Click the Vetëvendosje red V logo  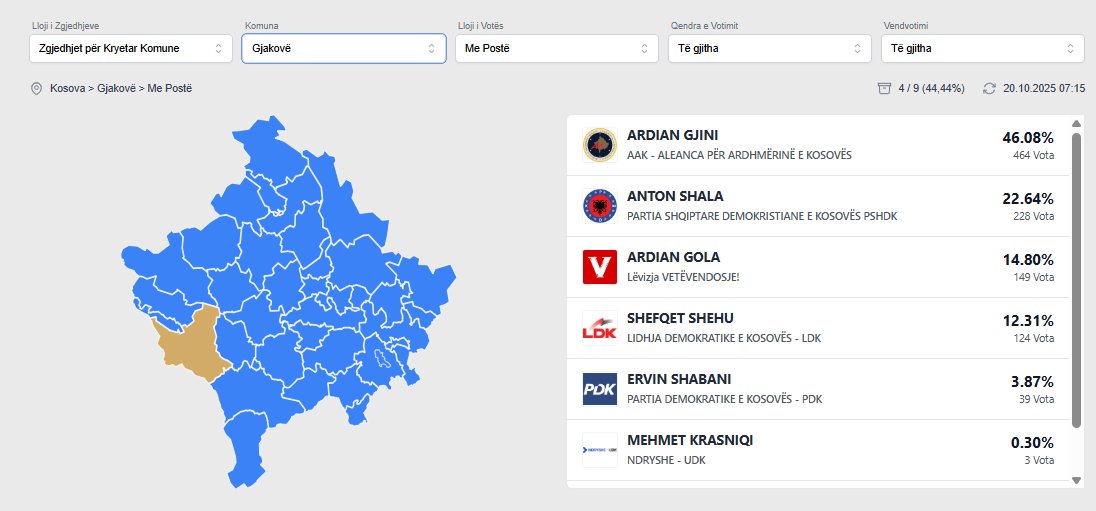pos(599,267)
